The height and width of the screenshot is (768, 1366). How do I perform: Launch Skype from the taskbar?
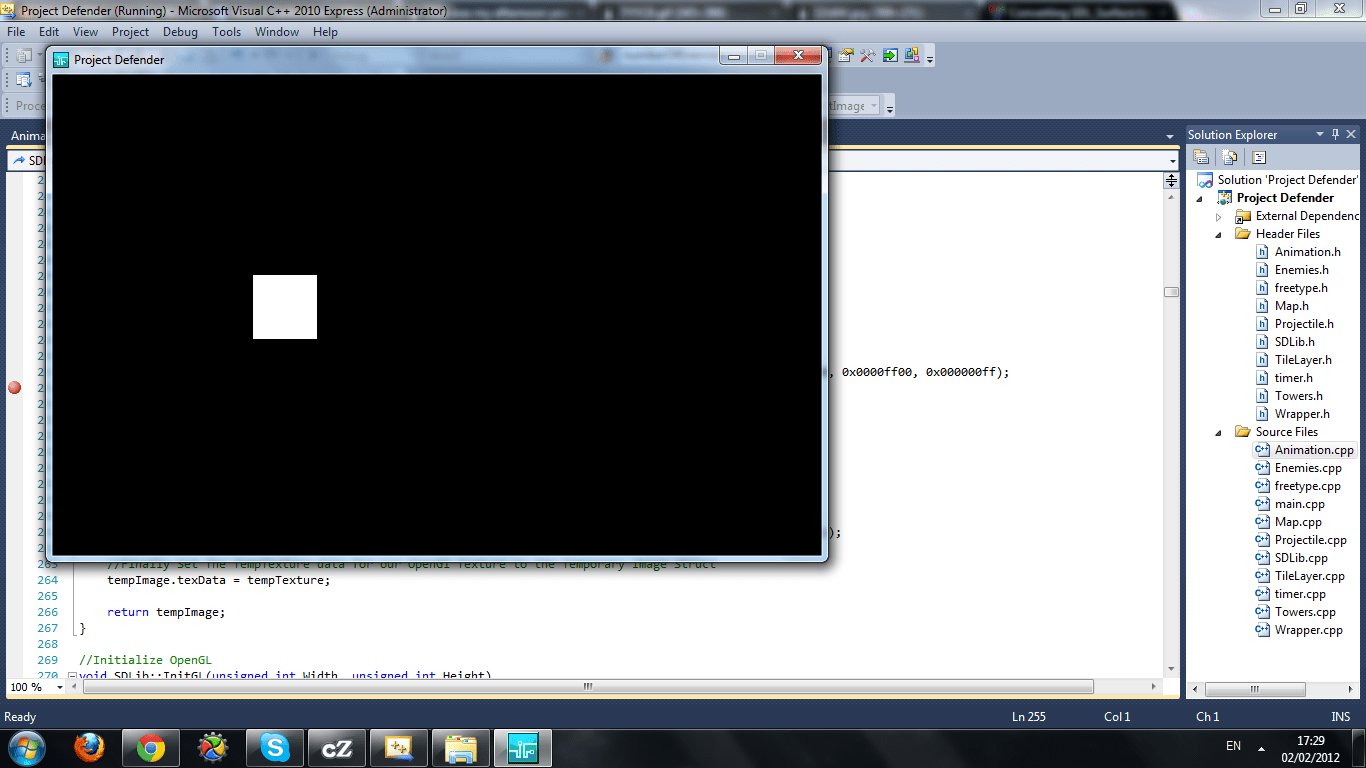pos(274,747)
